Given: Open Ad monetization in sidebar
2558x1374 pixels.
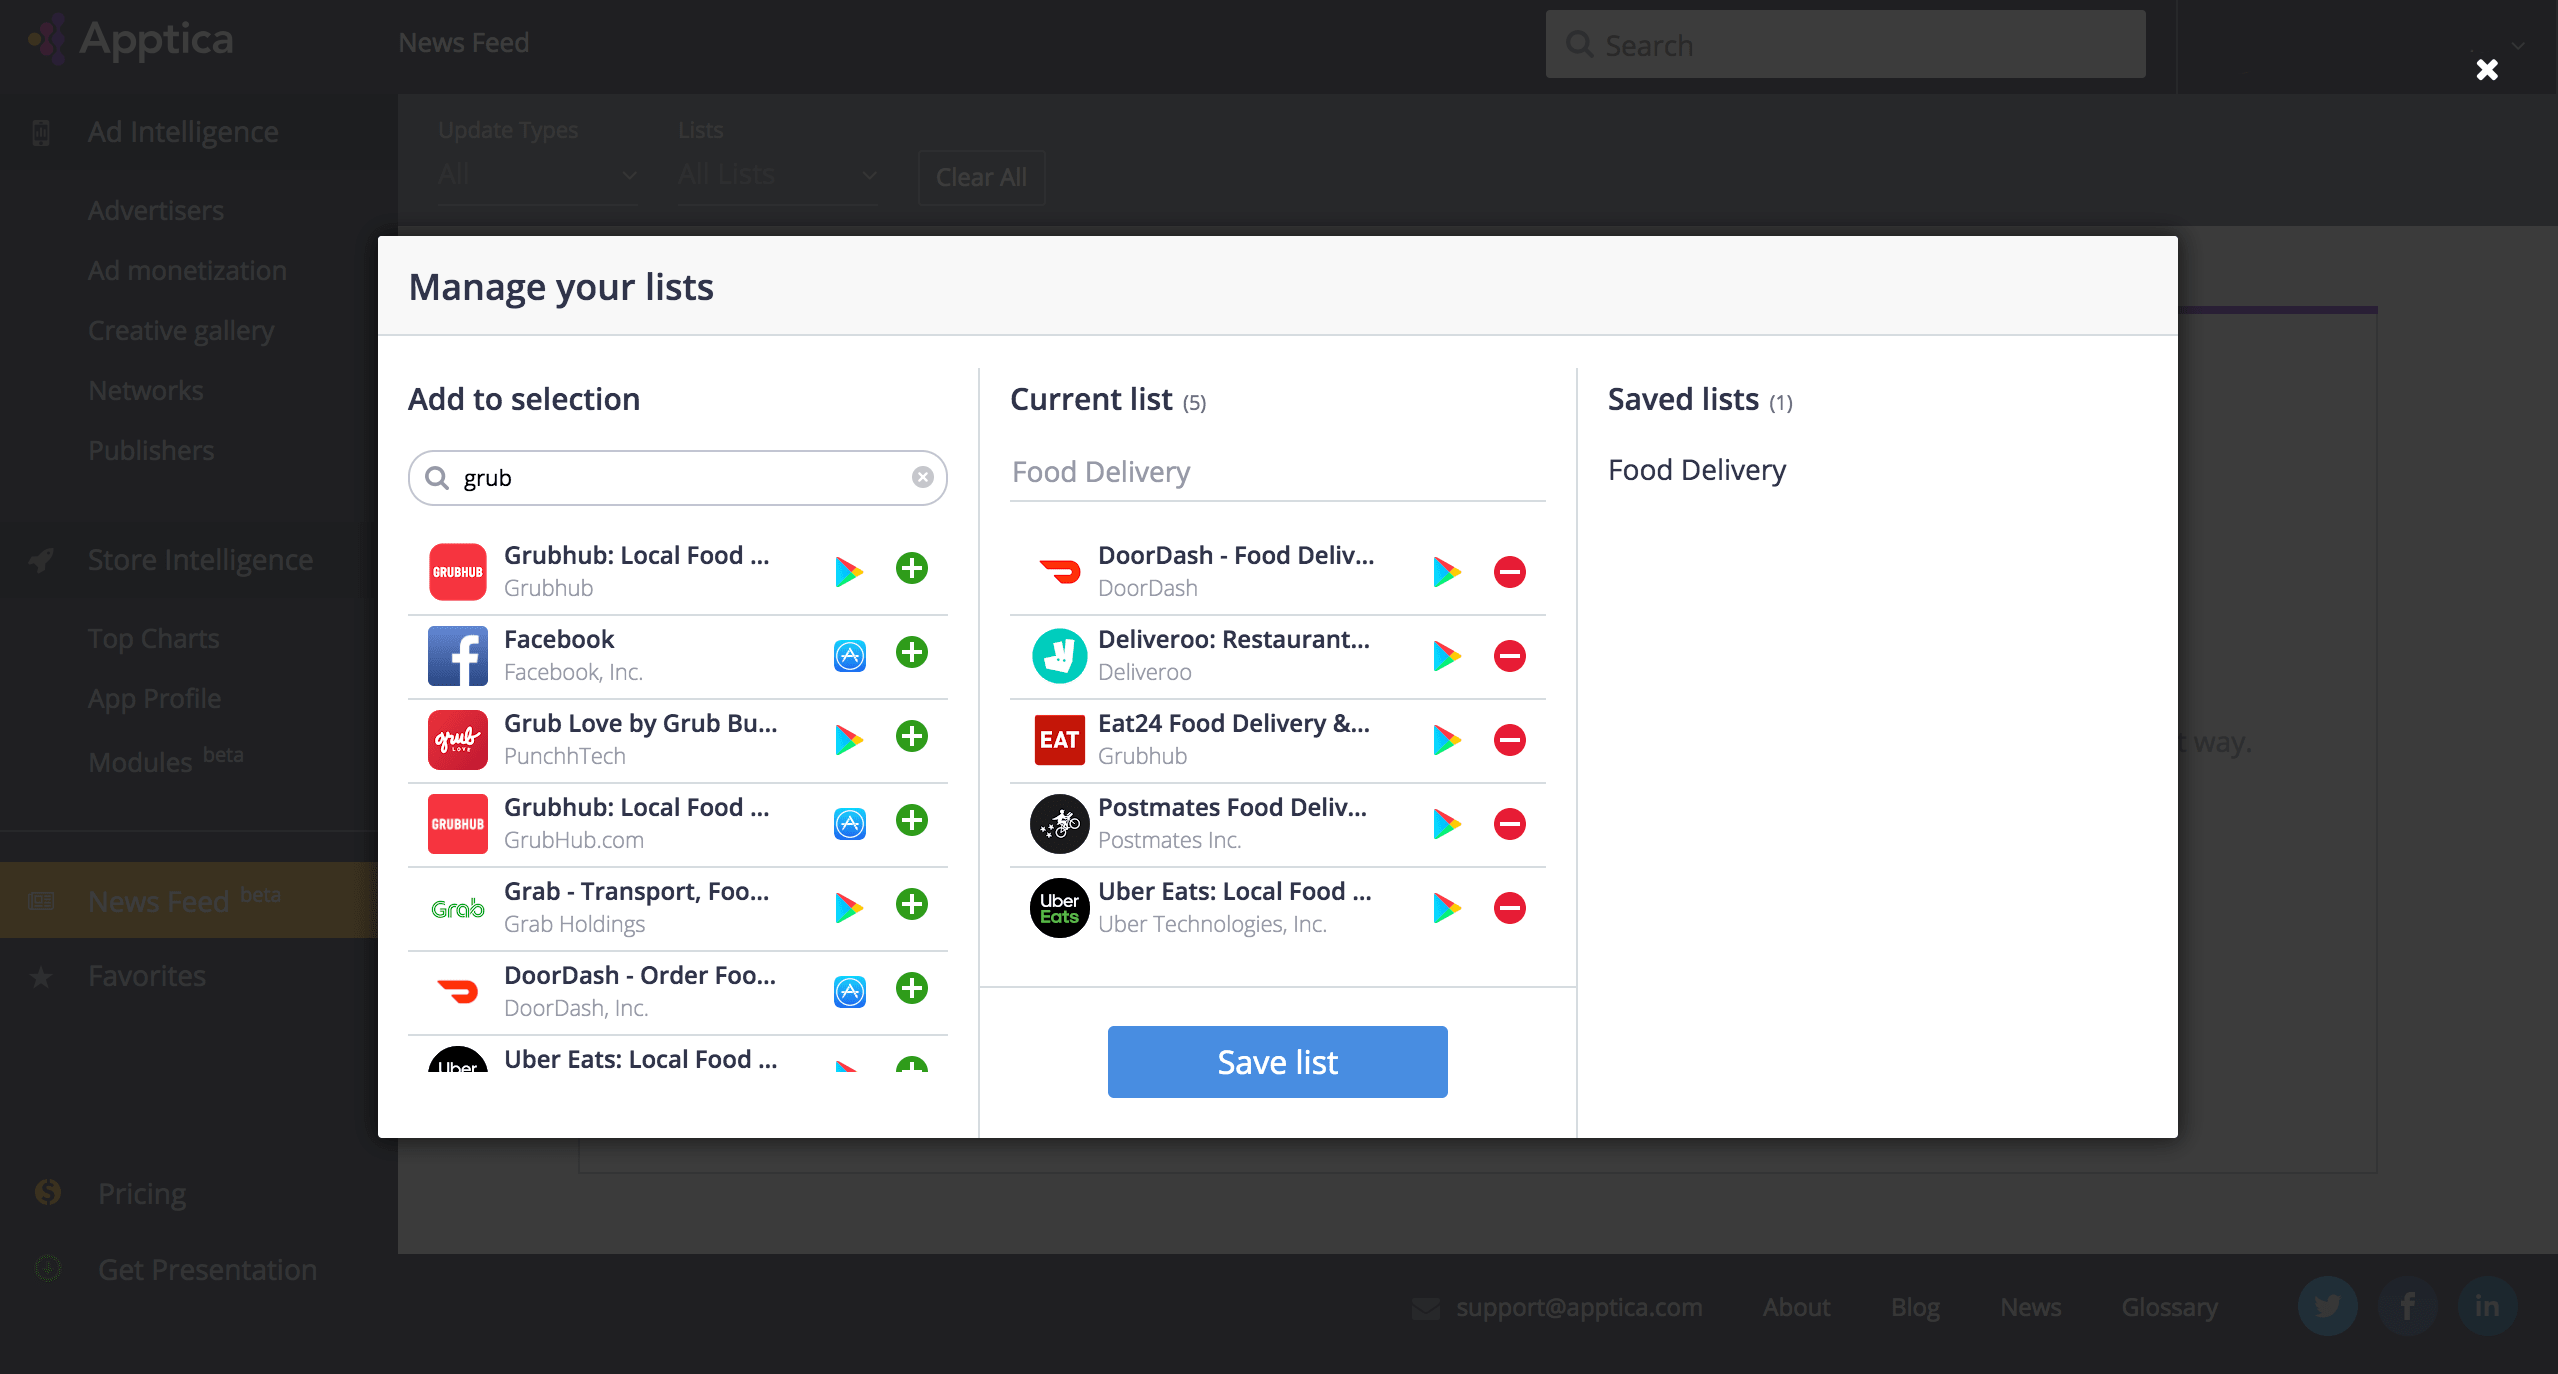Looking at the screenshot, I should [x=187, y=271].
